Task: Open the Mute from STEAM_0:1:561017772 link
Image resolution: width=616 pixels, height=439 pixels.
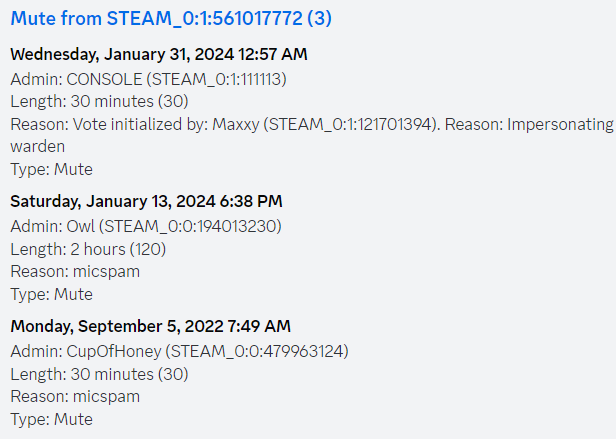Action: [171, 18]
